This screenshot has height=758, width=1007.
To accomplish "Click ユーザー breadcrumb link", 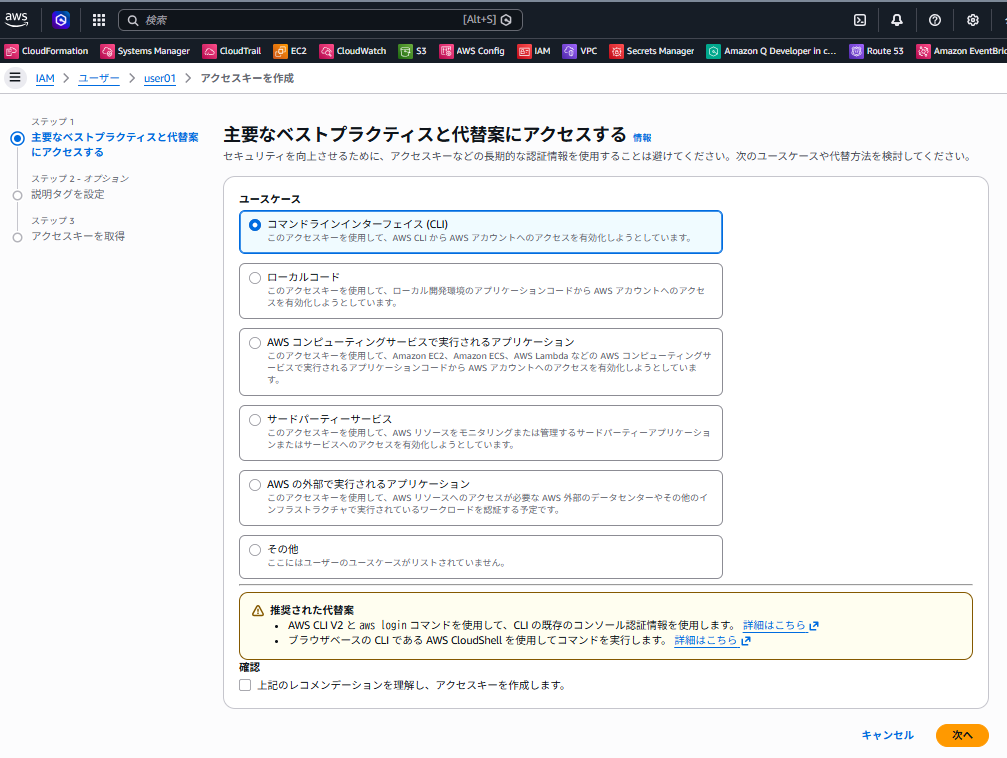I will tap(99, 78).
